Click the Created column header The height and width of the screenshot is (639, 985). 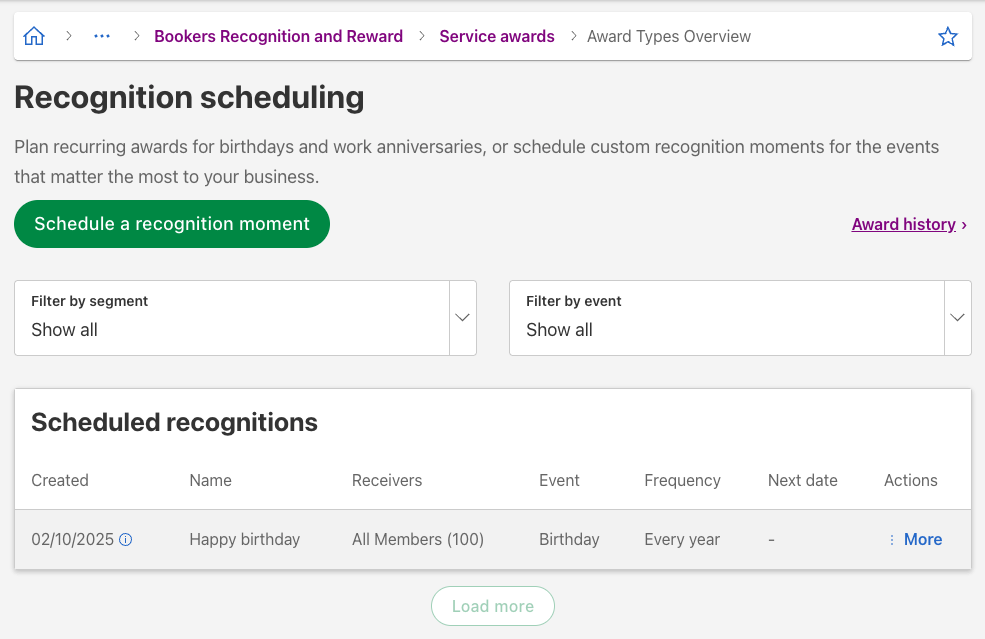(60, 480)
